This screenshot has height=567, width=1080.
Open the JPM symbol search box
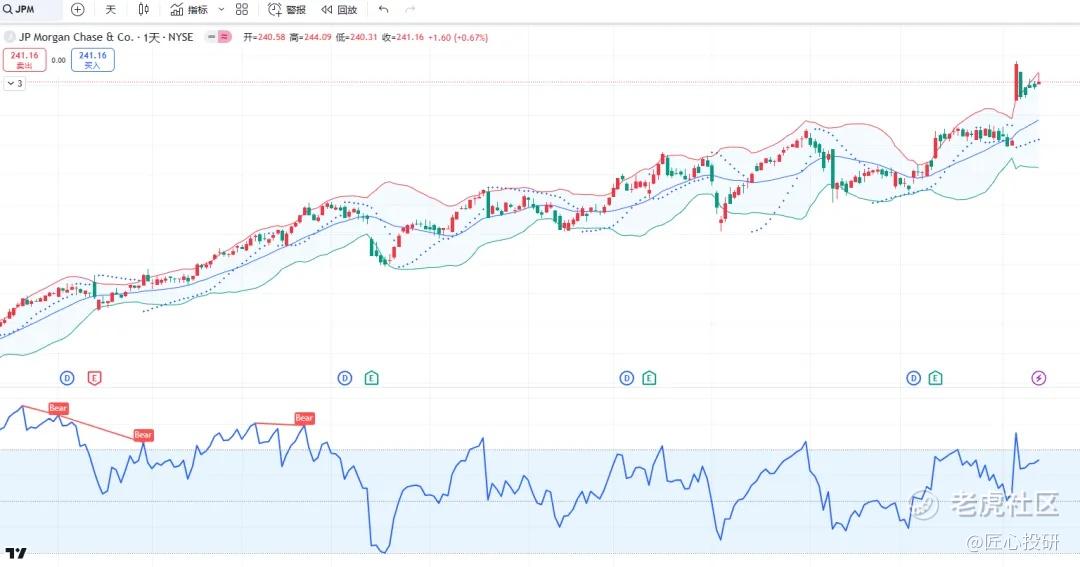pyautogui.click(x=30, y=10)
